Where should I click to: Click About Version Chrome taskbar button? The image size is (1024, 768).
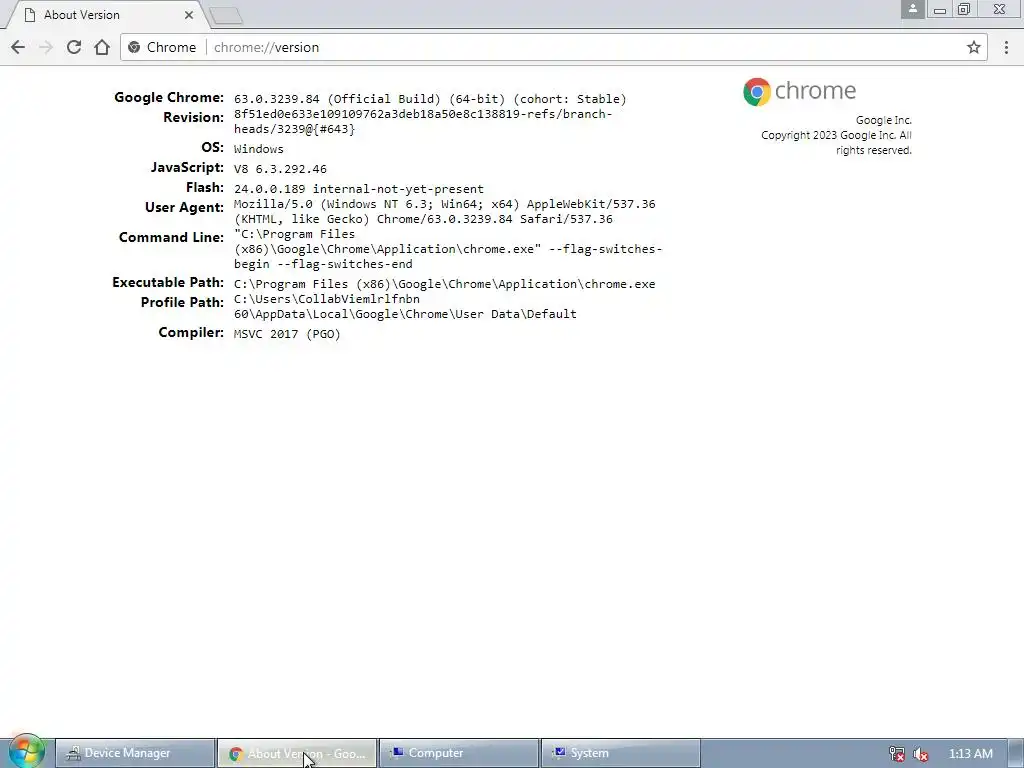coord(296,753)
